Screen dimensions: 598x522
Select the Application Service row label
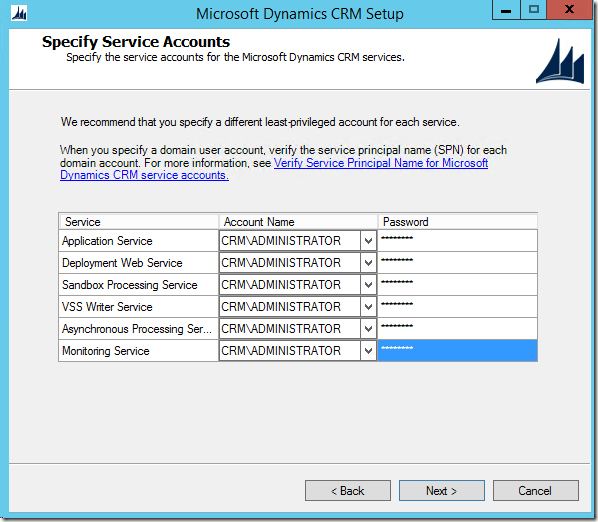[107, 241]
